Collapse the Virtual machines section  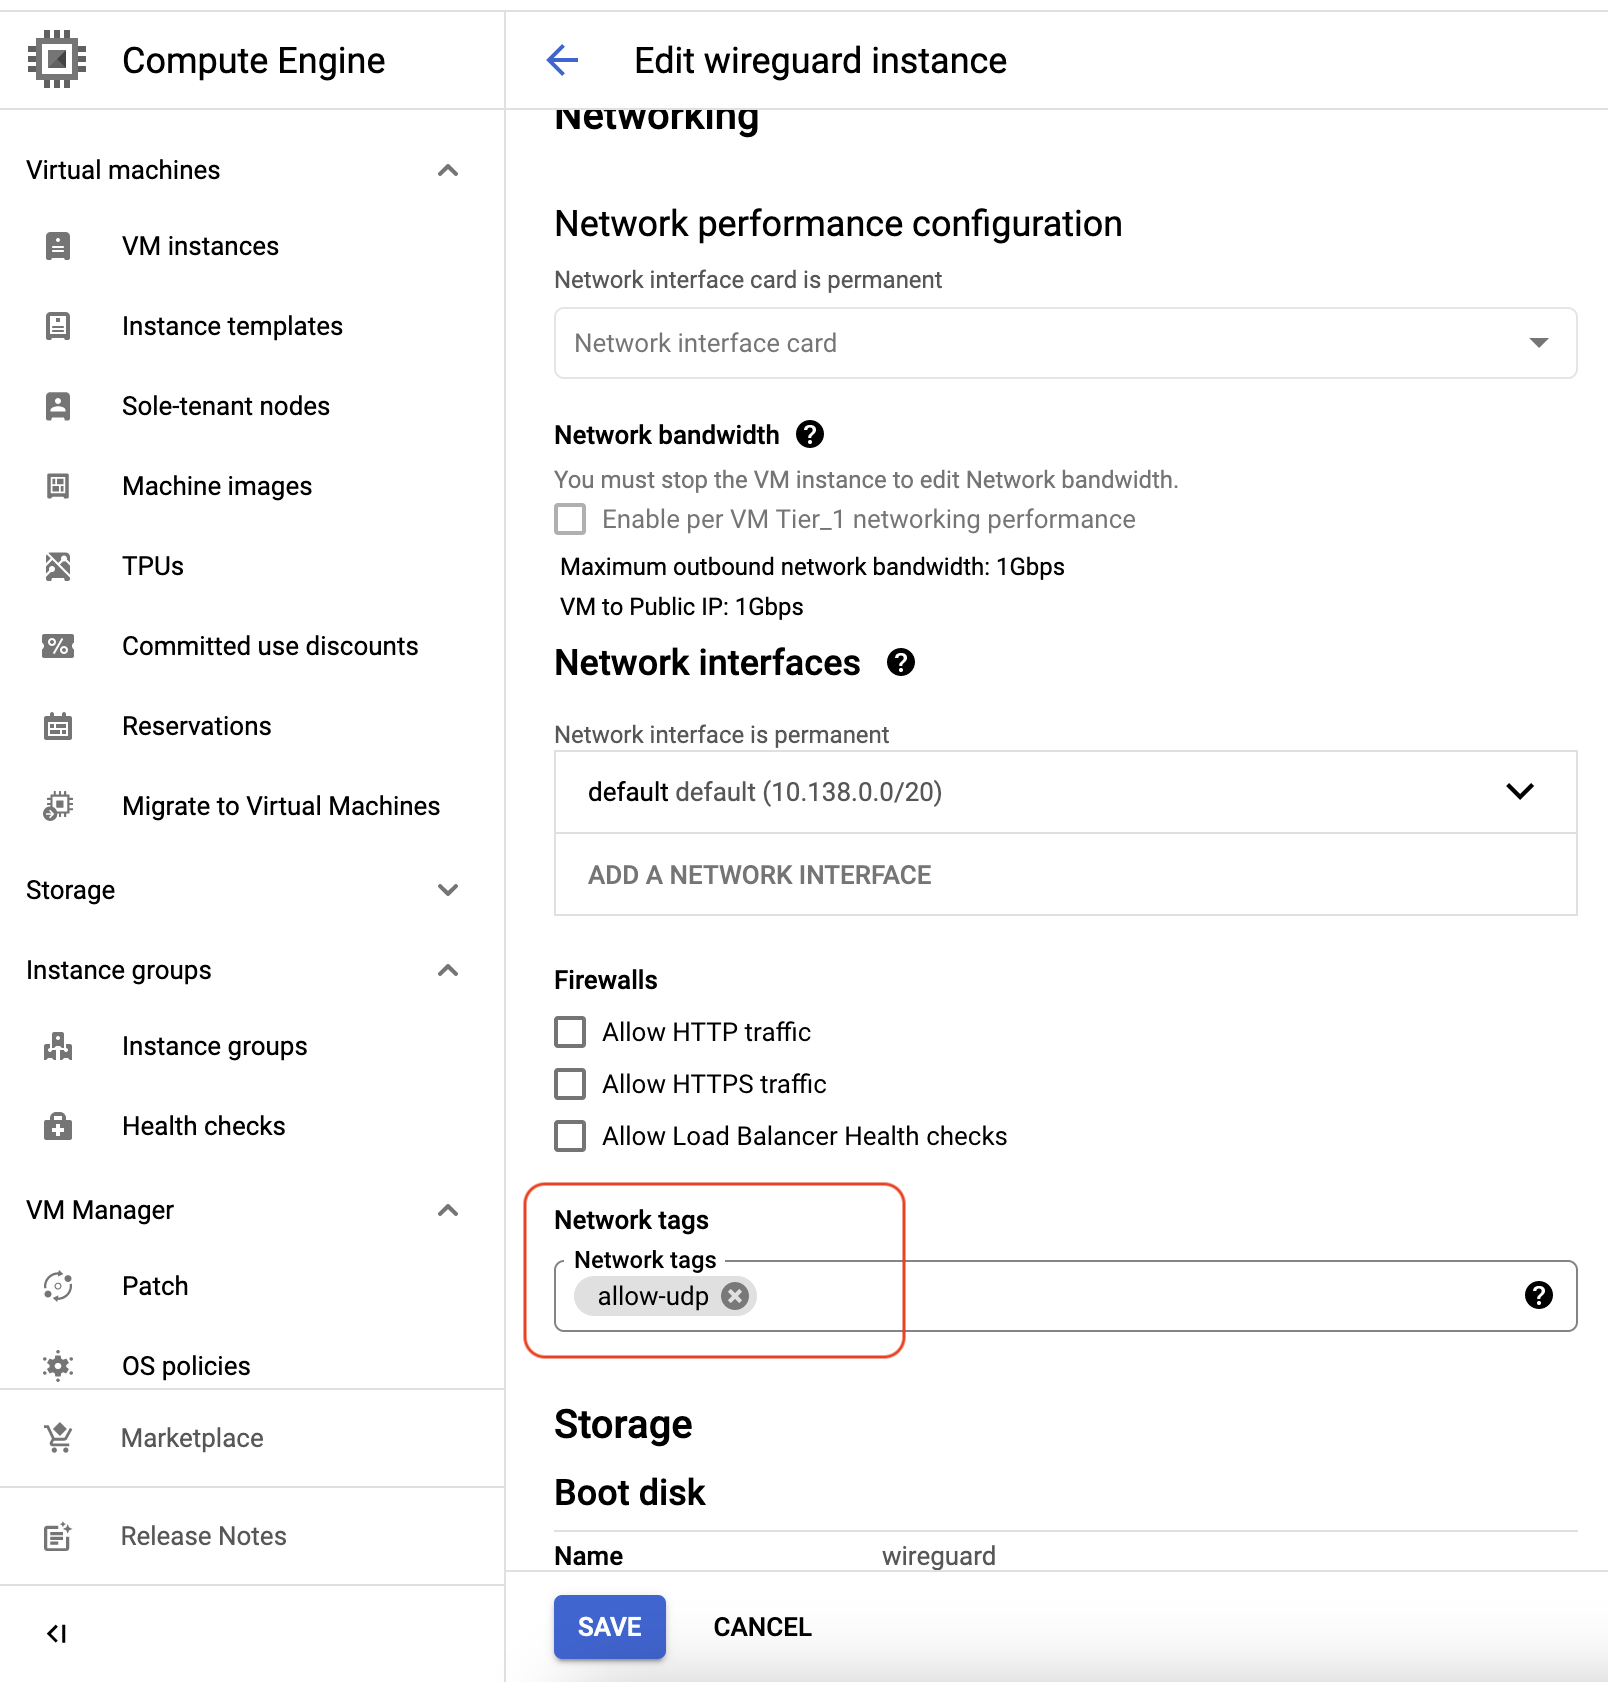448,170
